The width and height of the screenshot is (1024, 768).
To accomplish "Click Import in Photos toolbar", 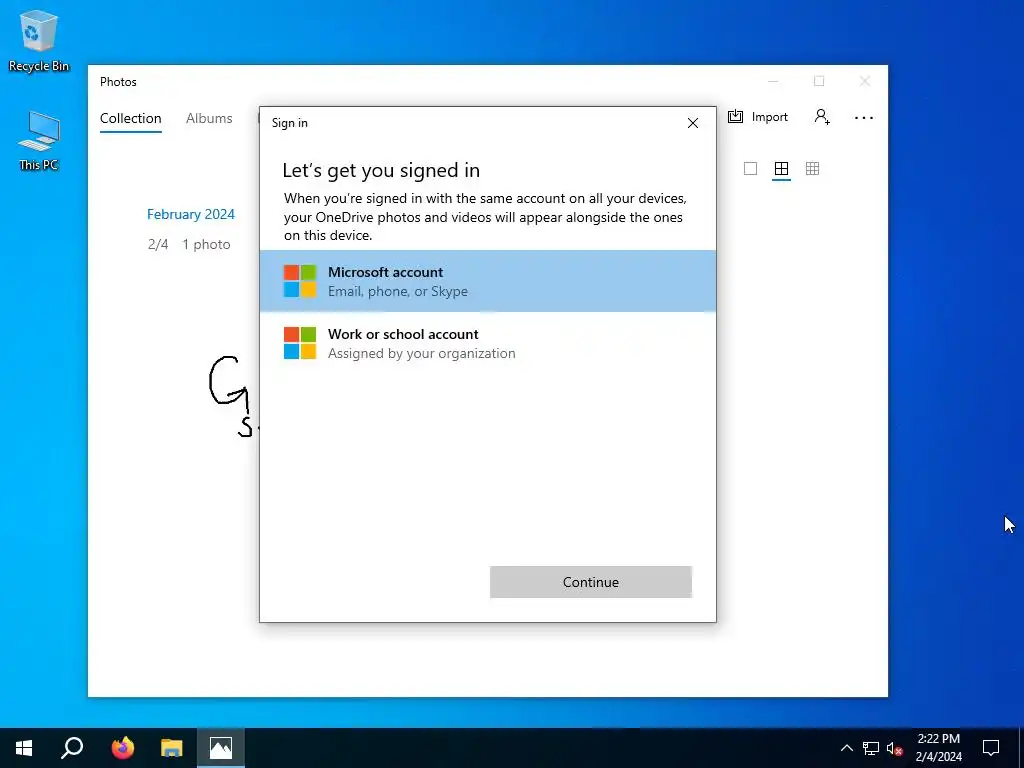I will click(758, 117).
